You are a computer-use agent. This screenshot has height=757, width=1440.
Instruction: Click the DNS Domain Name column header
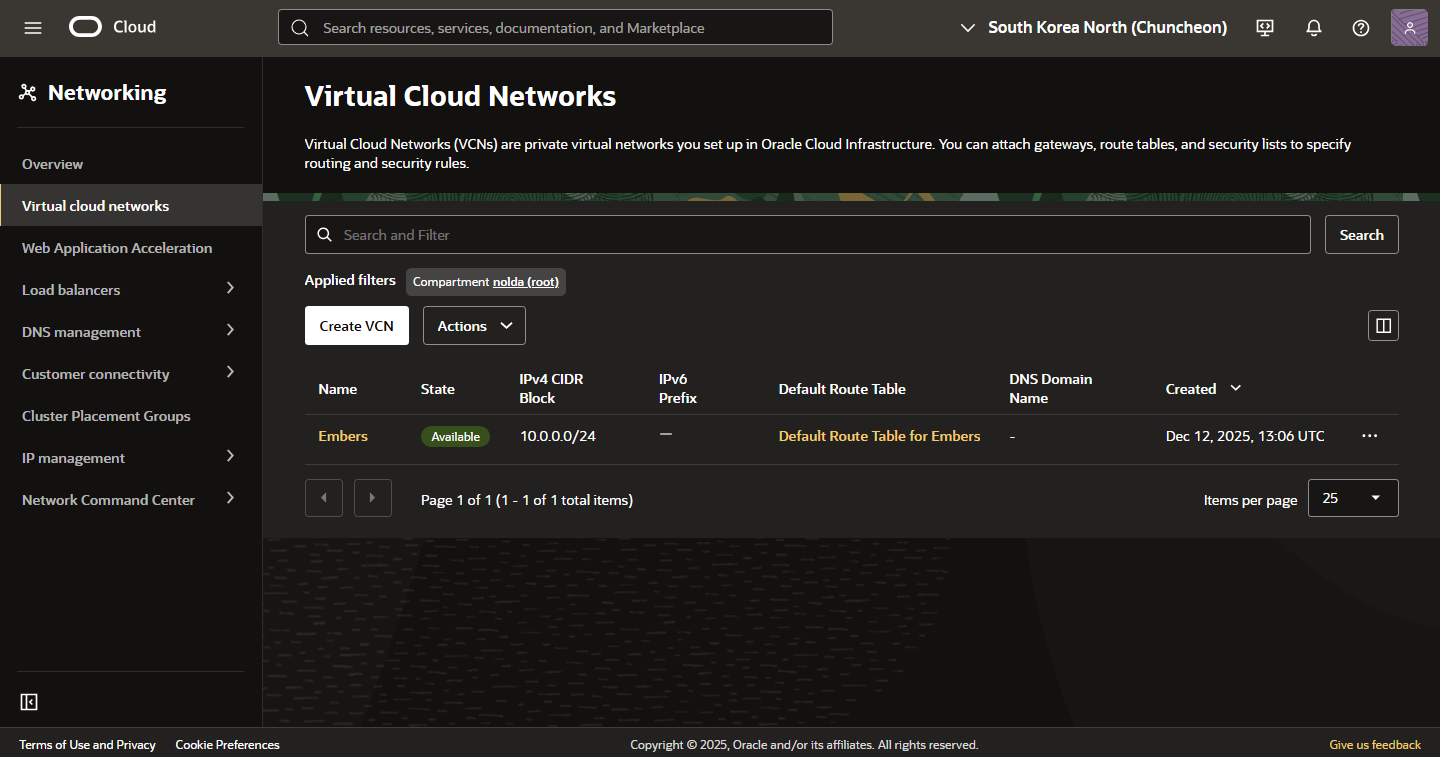pos(1051,388)
